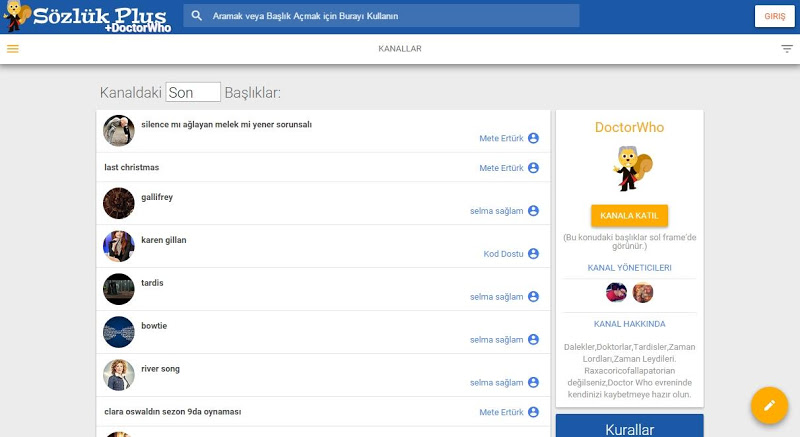This screenshot has height=437, width=800.
Task: Click the river song avatar thumbnail
Action: [118, 375]
